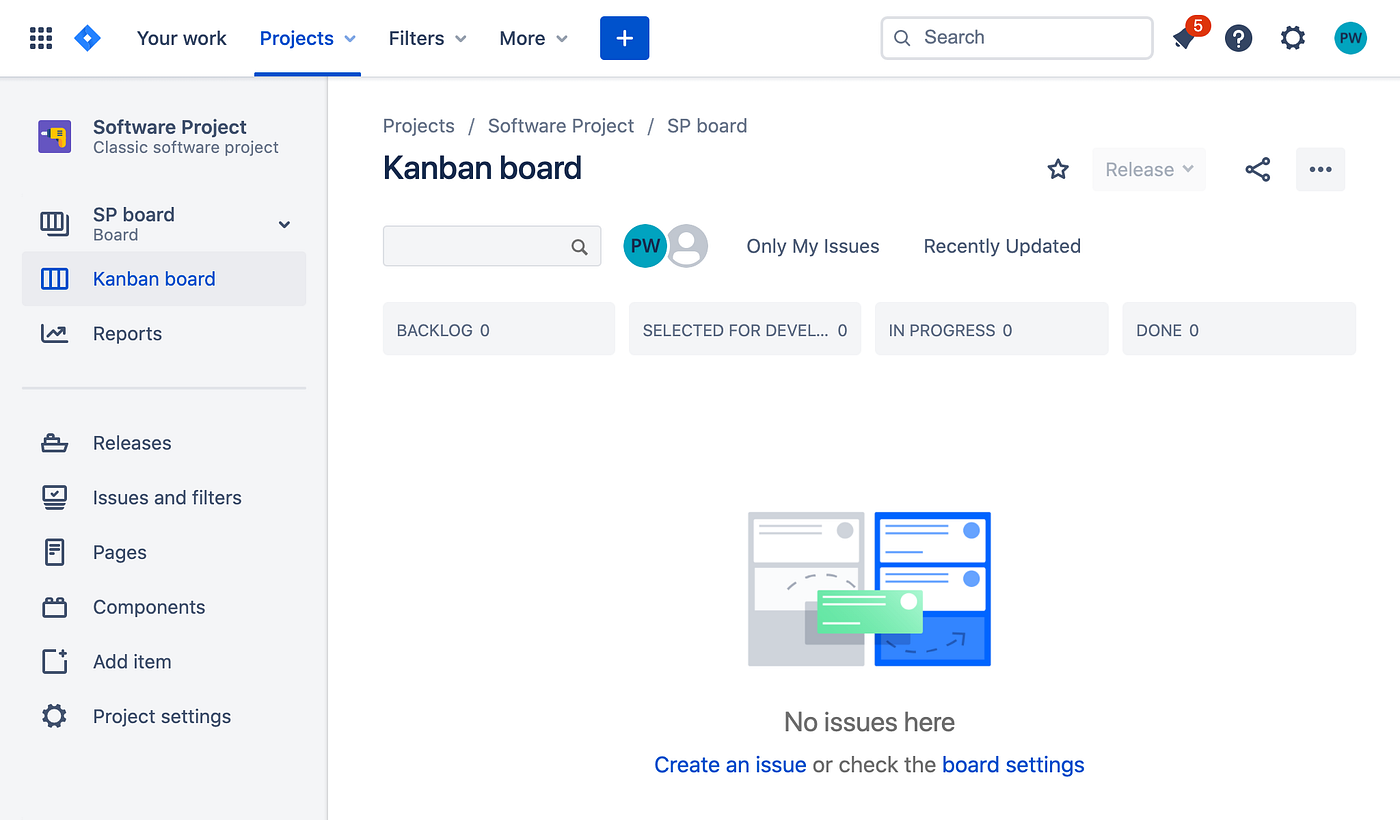Filter by unassigned grey avatar
The height and width of the screenshot is (820, 1400).
(687, 246)
